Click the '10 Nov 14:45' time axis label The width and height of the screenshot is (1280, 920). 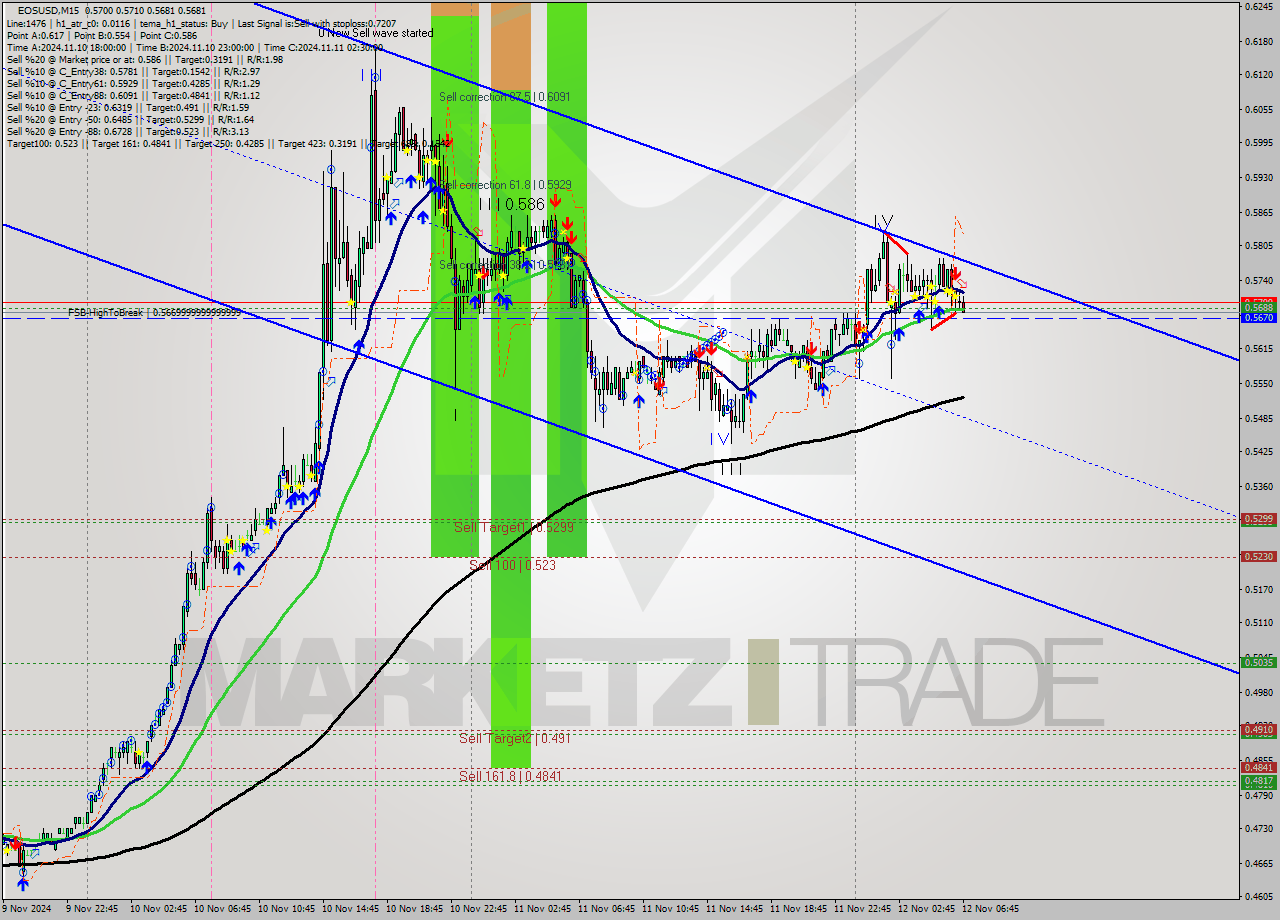coord(352,909)
